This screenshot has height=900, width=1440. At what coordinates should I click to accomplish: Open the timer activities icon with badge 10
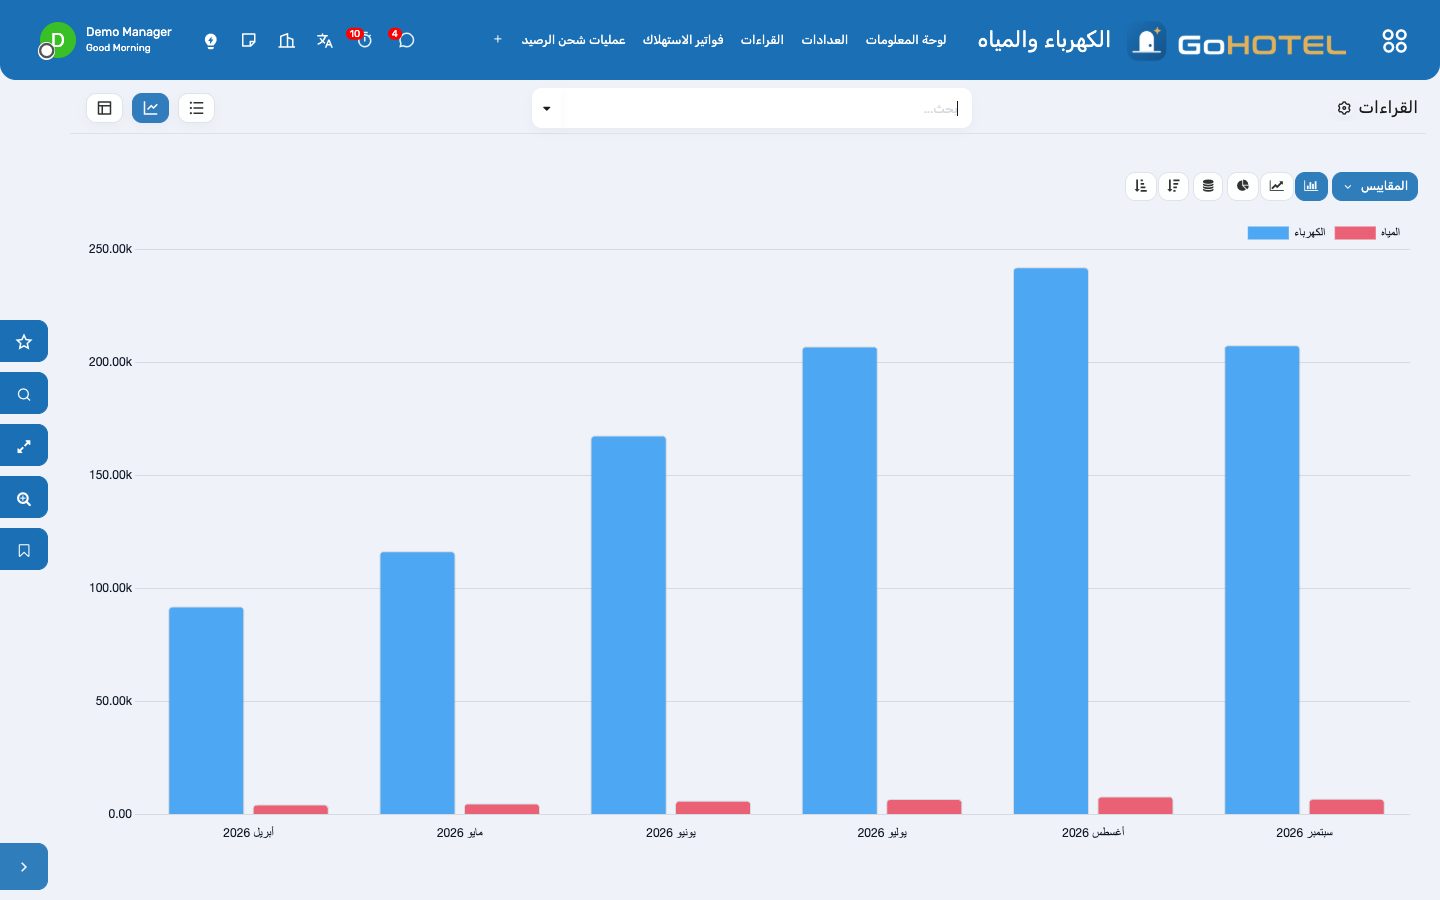click(363, 40)
